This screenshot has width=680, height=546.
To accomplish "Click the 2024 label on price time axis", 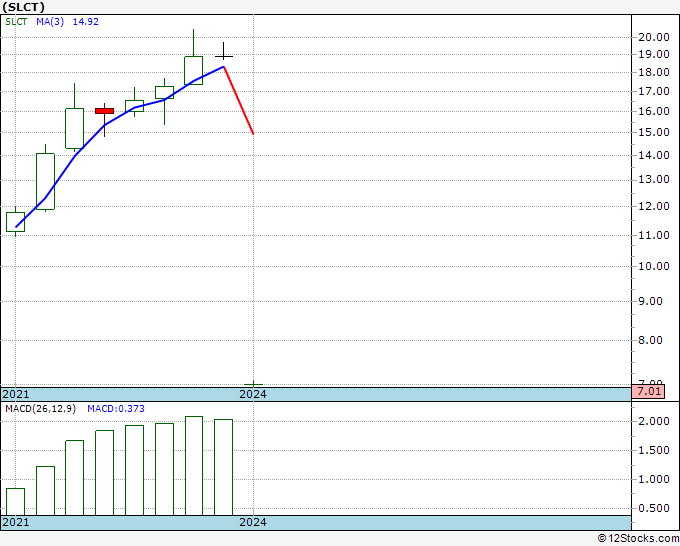I will coord(253,394).
